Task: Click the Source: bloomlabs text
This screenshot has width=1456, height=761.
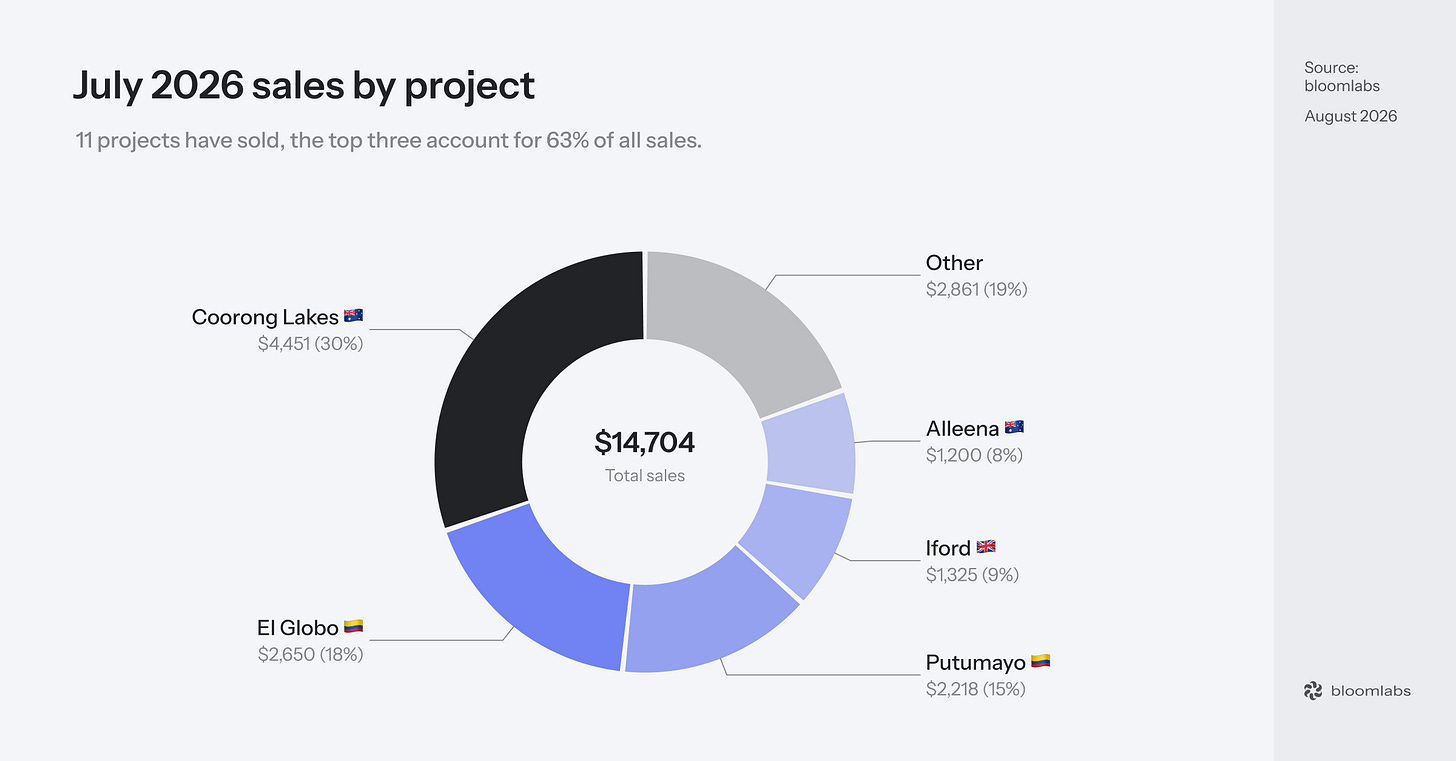Action: tap(1342, 76)
